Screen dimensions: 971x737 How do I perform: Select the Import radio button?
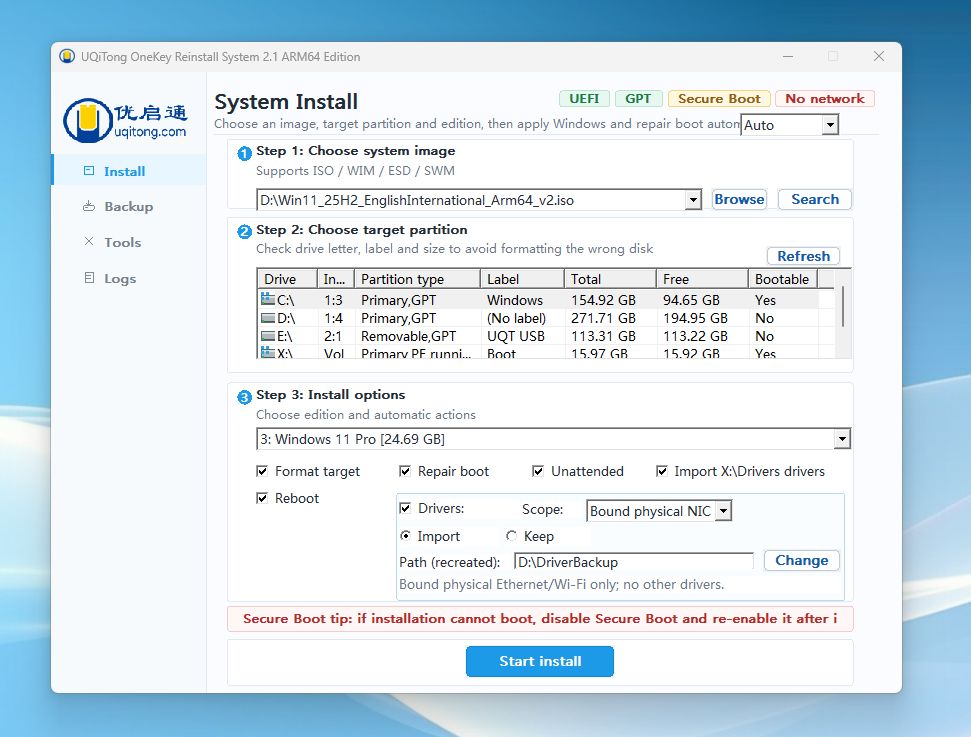[406, 536]
